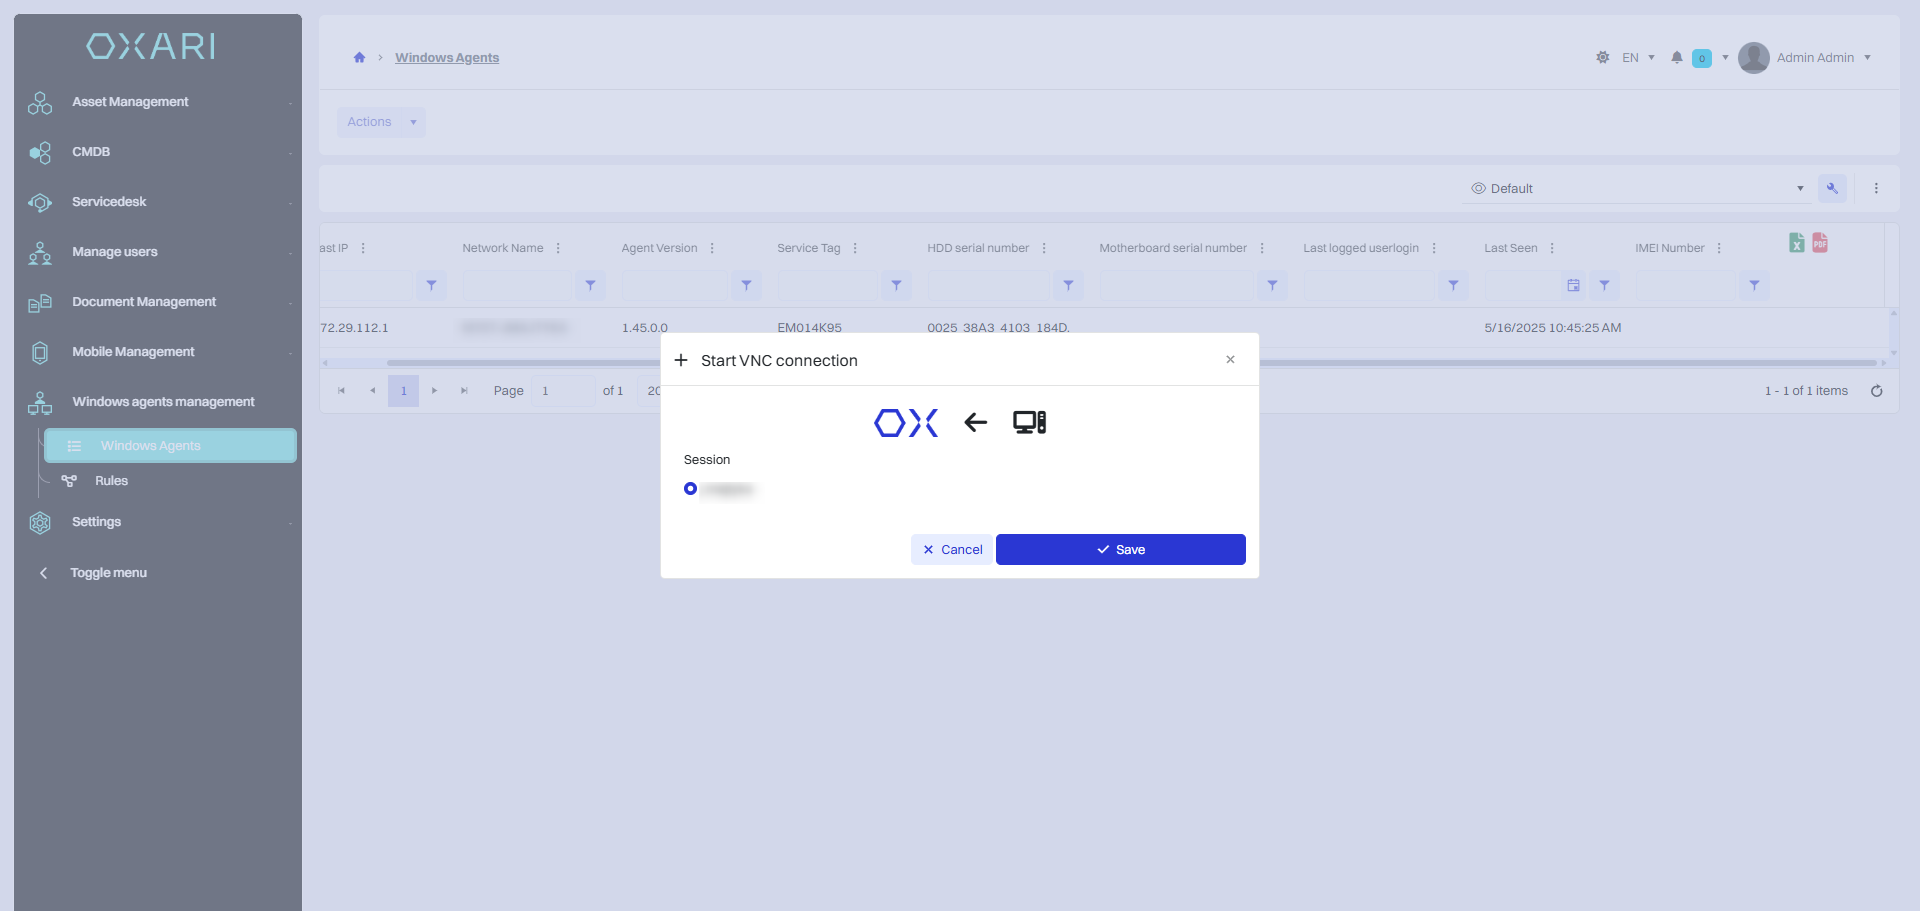Click the home breadcrumb icon
This screenshot has width=1920, height=911.
pos(359,58)
